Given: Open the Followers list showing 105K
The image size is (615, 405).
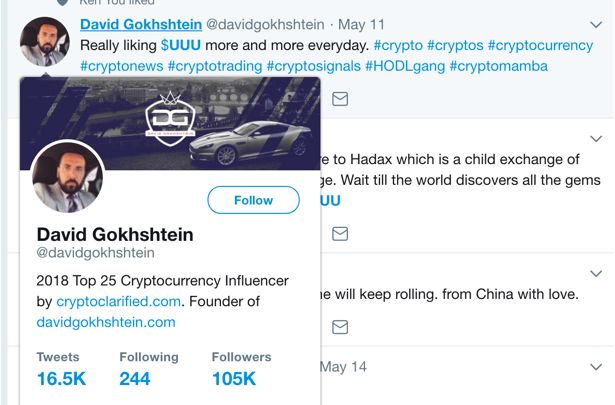Looking at the screenshot, I should 234,378.
